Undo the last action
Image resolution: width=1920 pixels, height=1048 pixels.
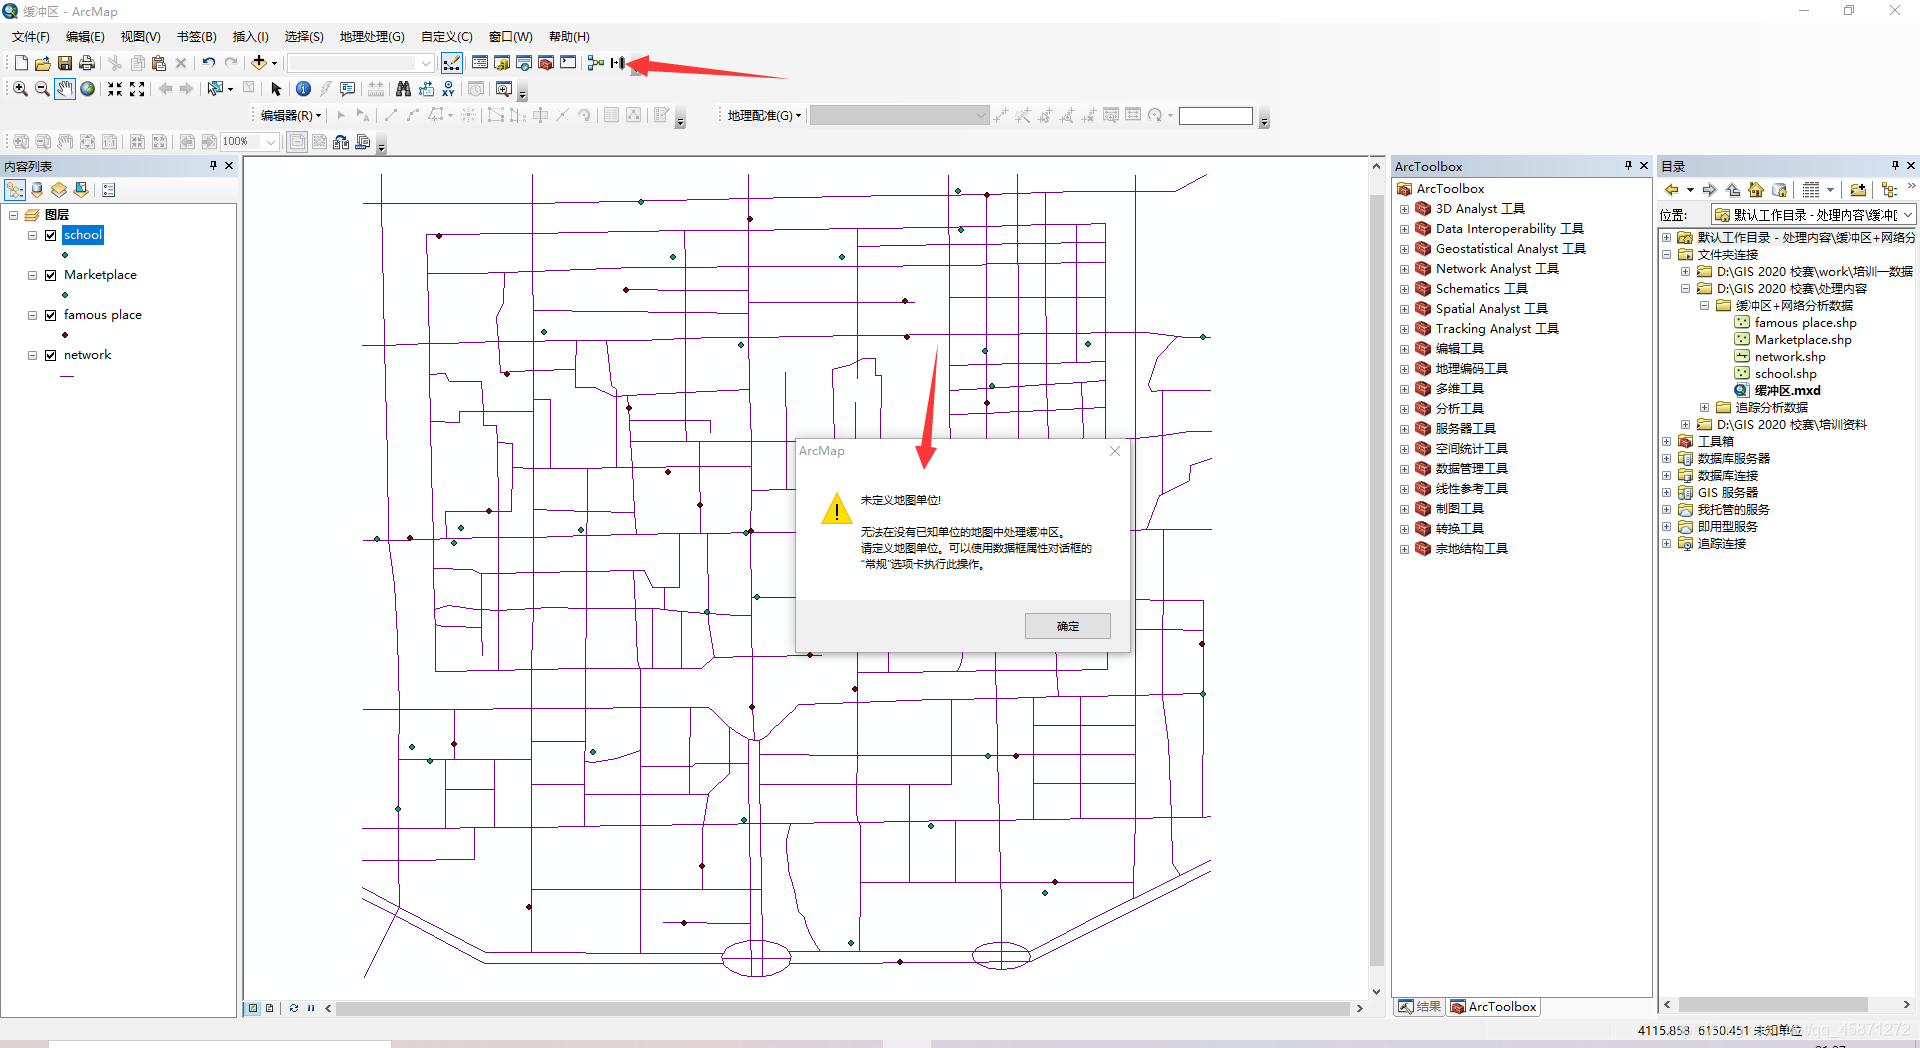click(208, 63)
